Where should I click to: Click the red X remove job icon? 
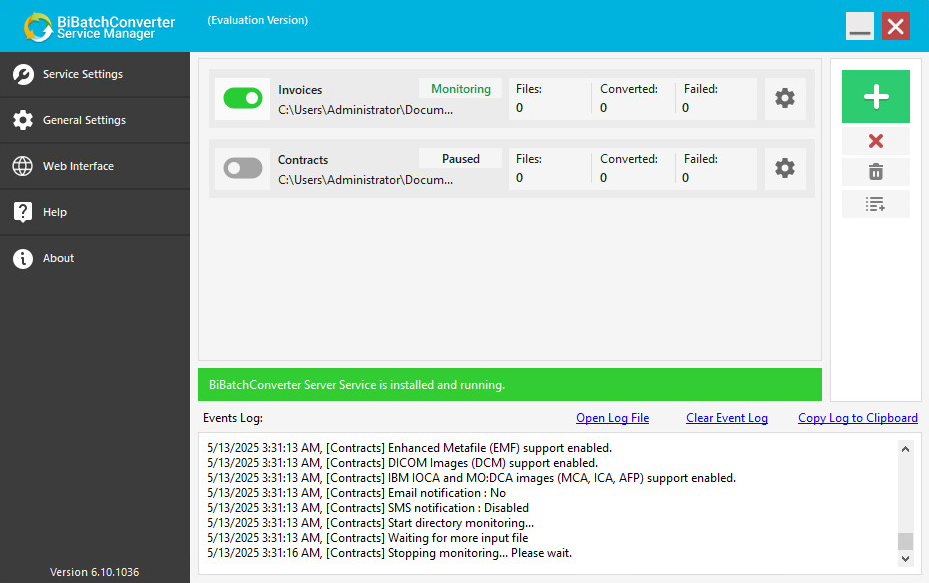point(876,141)
